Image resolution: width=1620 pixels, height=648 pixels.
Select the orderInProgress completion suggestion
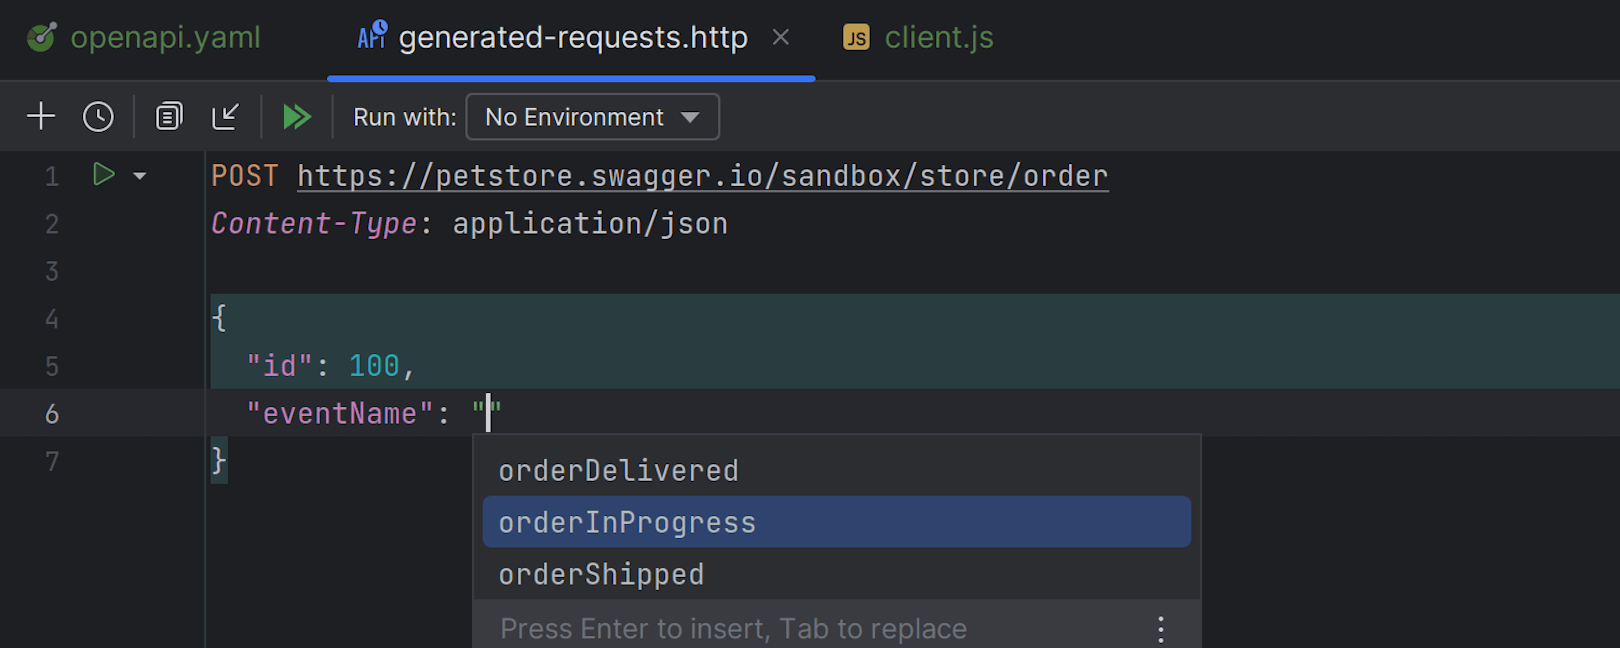pos(627,521)
